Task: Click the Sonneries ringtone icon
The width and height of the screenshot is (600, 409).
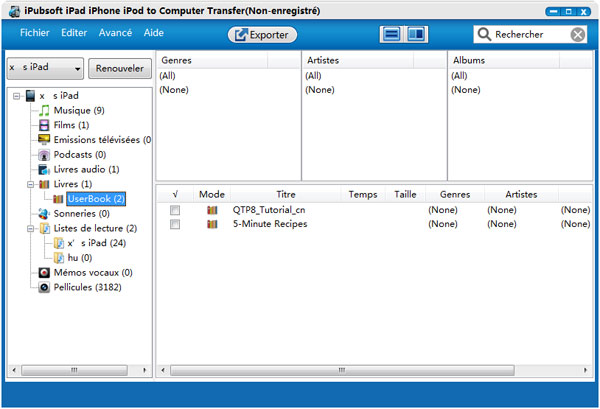Action: (x=44, y=214)
